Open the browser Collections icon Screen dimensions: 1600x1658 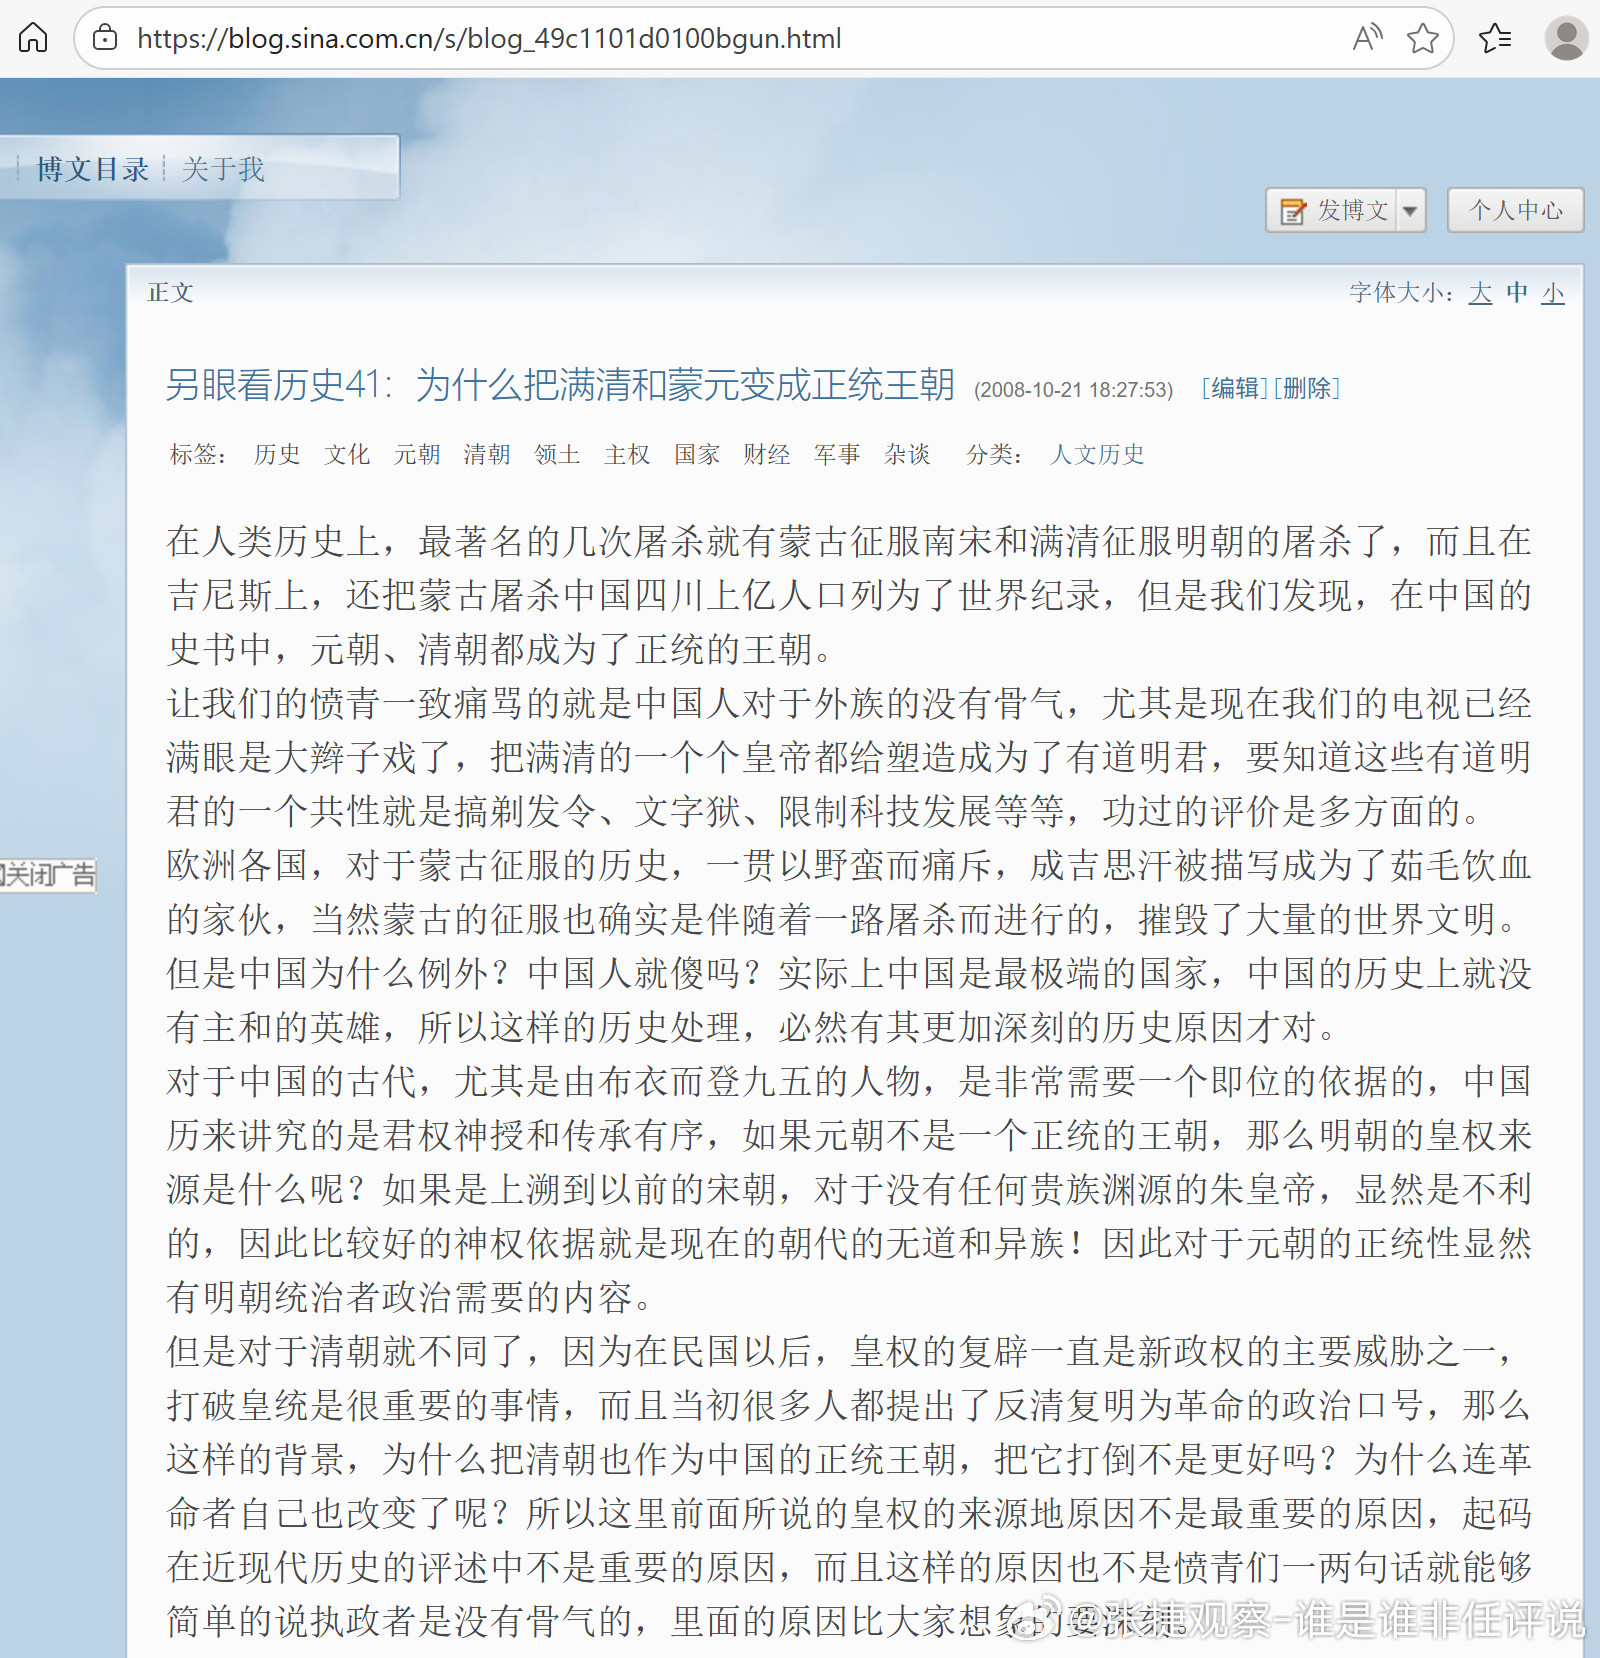tap(1495, 38)
